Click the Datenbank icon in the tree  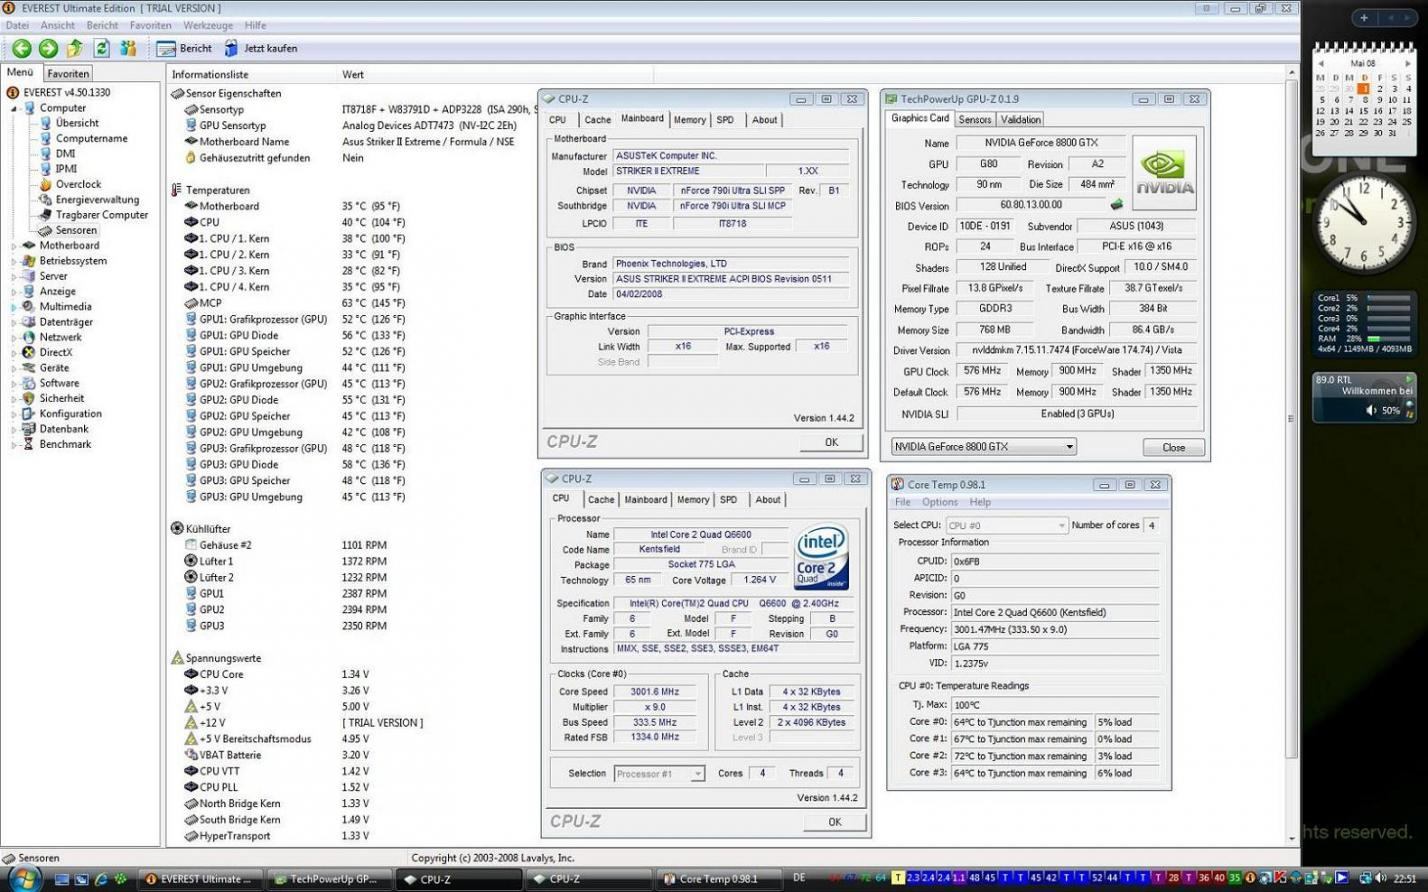[x=29, y=429]
